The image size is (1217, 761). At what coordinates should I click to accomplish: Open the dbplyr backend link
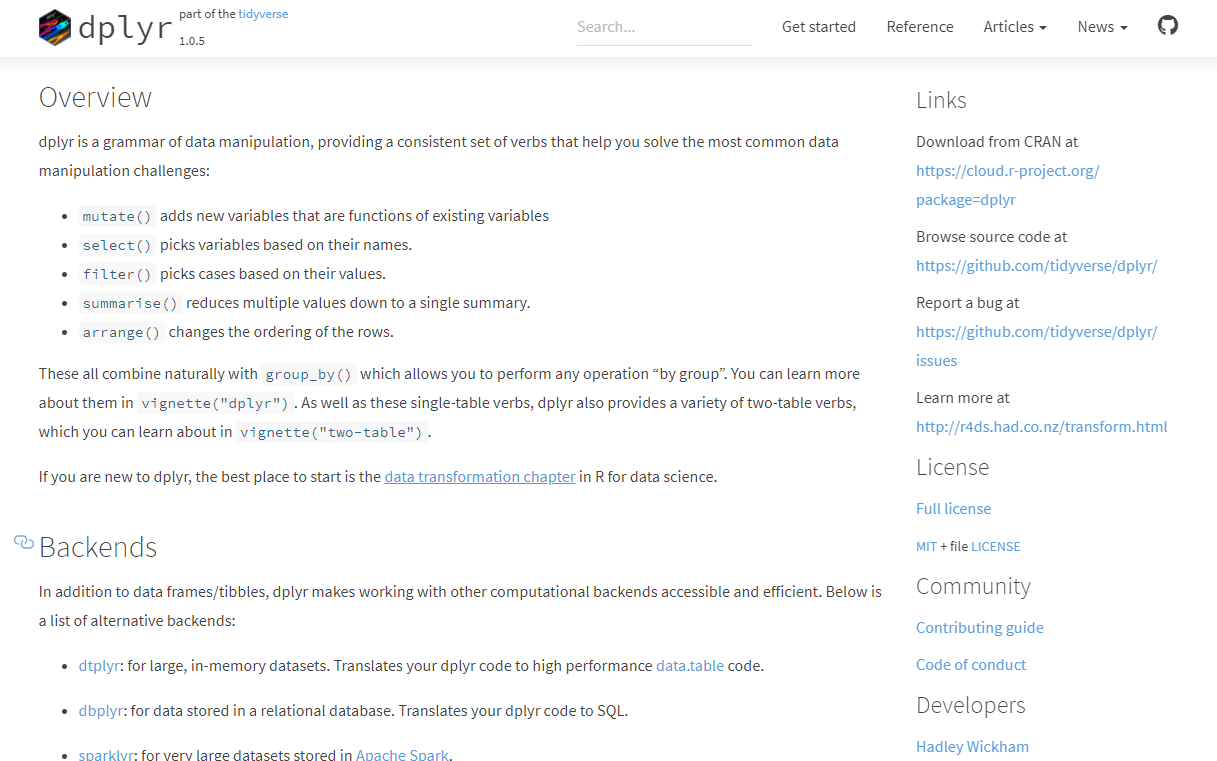click(101, 711)
